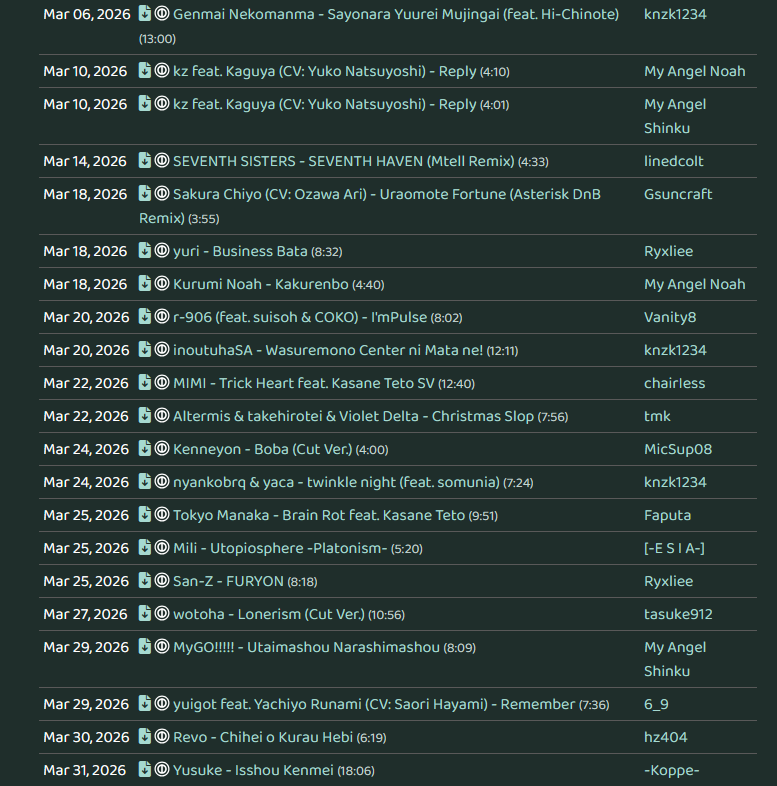Click osu!direct icon for Wasuremono Center row

tap(161, 350)
